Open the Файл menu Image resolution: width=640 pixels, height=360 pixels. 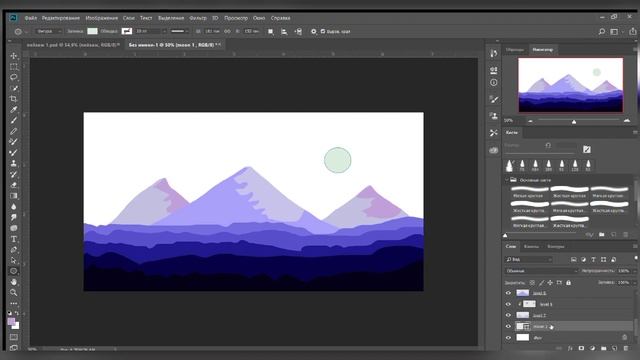click(x=31, y=18)
